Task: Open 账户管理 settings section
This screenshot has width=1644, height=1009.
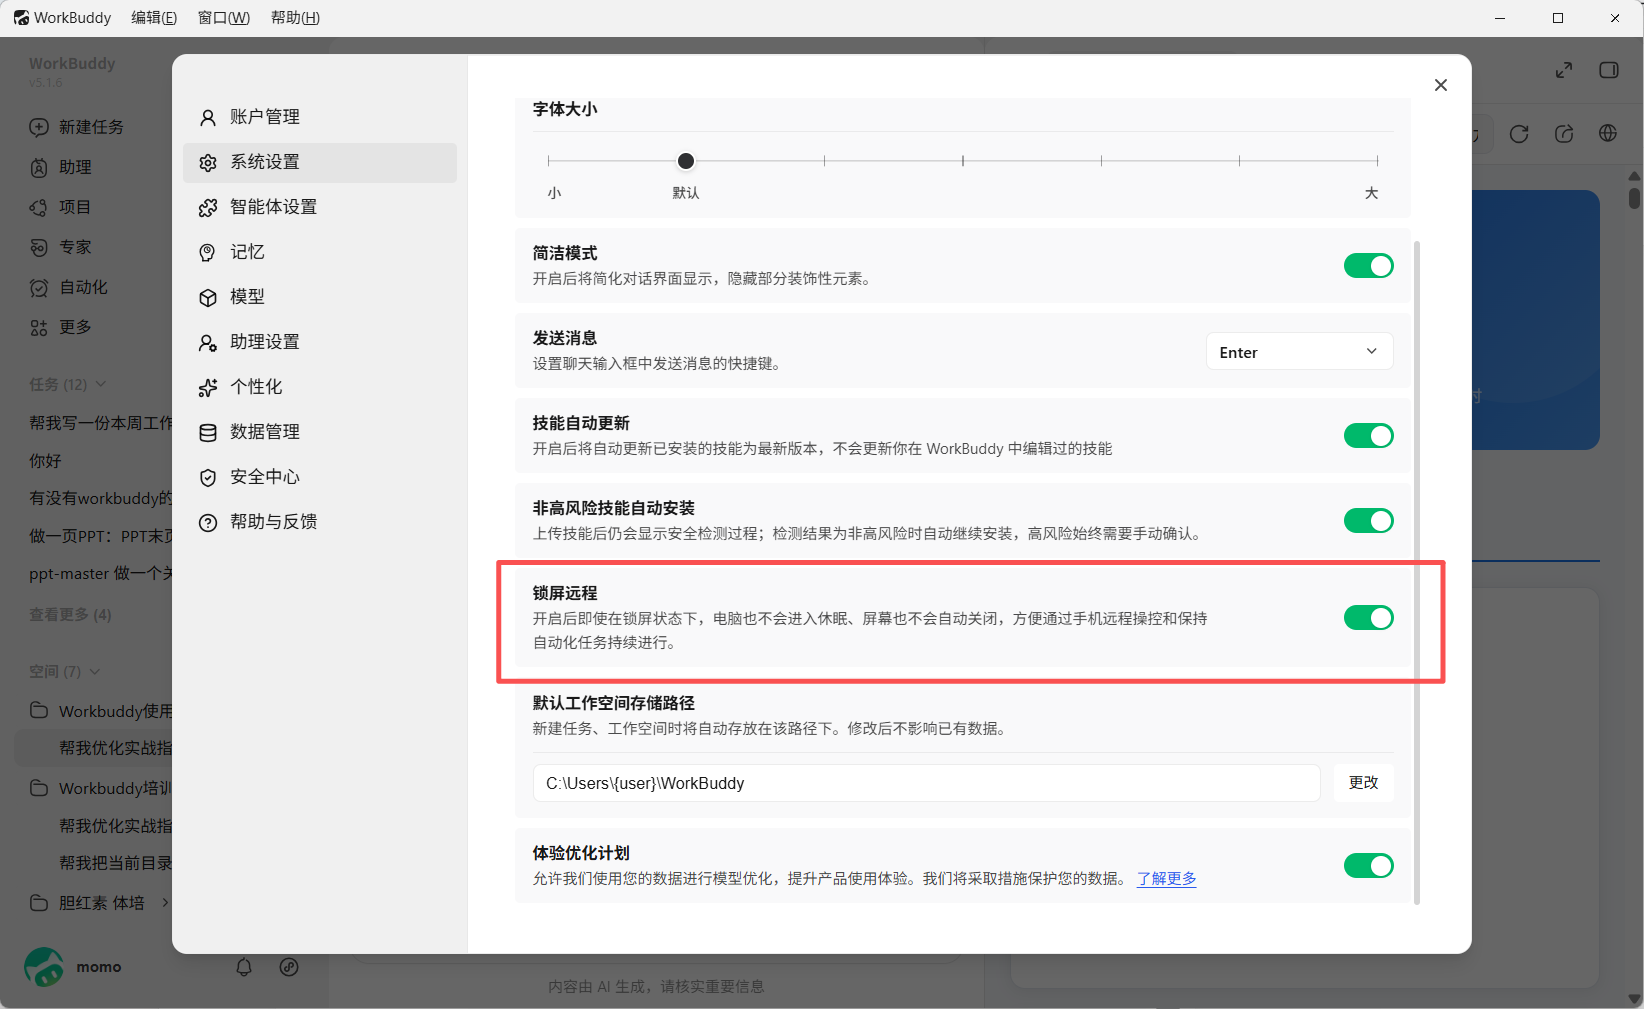Action: (x=319, y=117)
